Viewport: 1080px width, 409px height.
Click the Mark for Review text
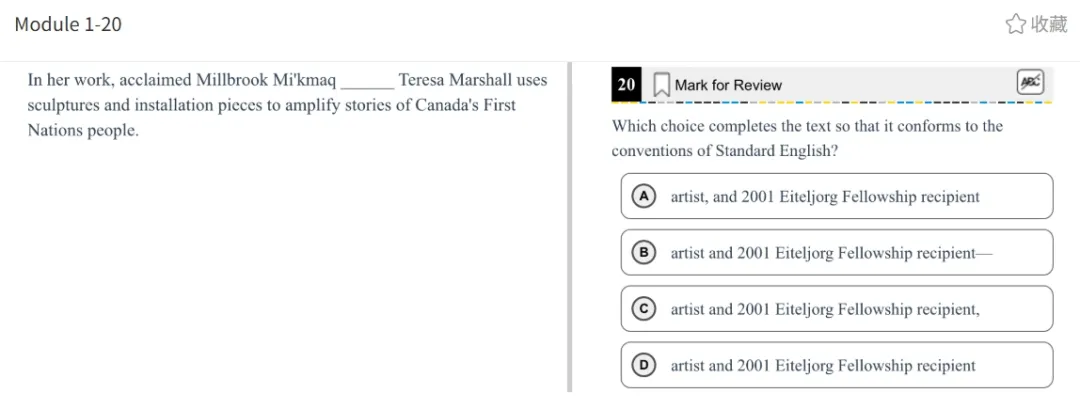pos(728,85)
